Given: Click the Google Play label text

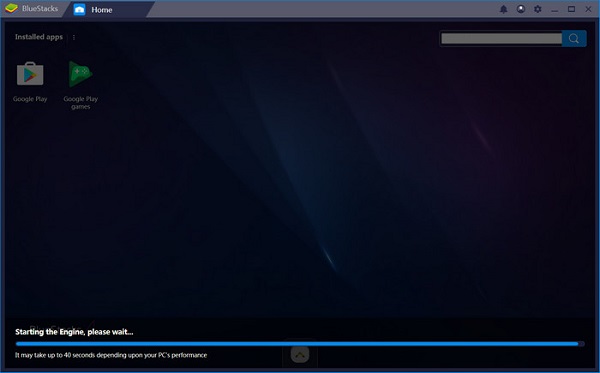Looking at the screenshot, I should coord(30,99).
